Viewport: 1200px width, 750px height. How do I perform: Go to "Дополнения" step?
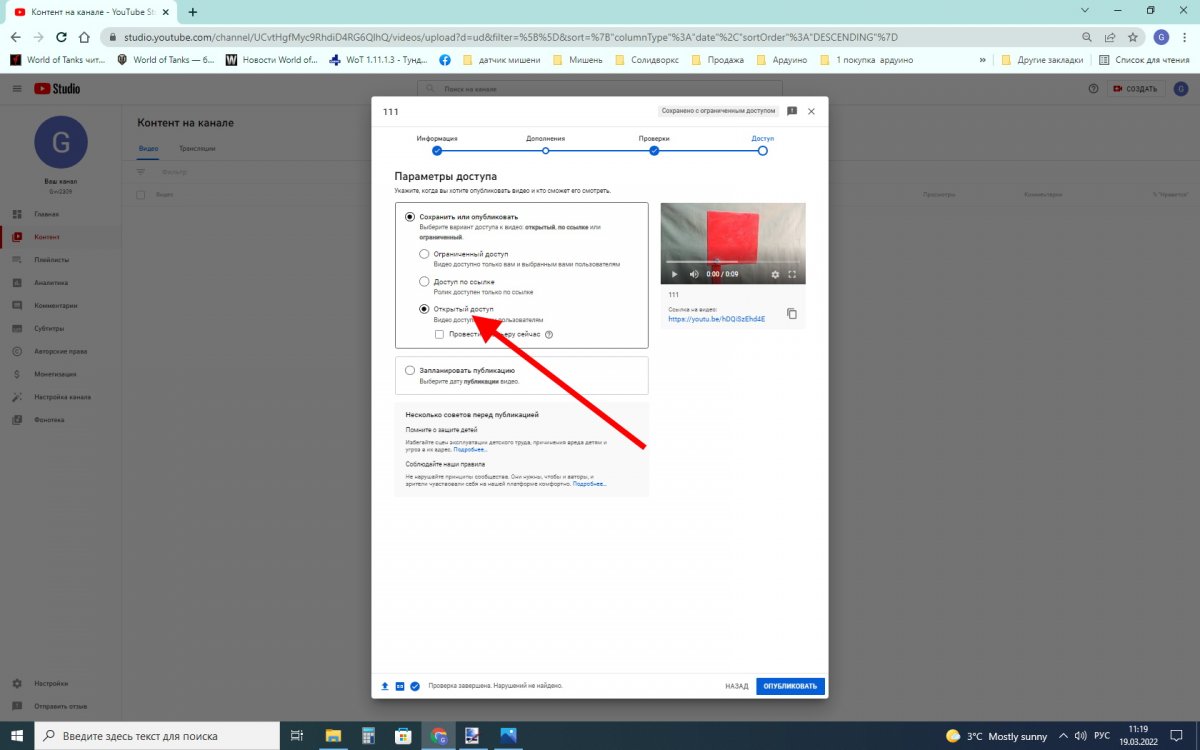545,151
